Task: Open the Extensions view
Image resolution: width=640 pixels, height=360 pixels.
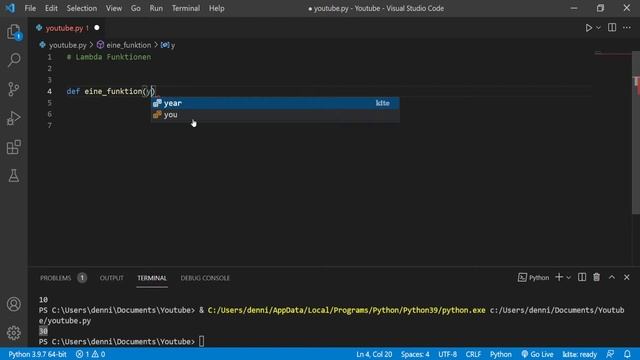Action: coord(13,147)
